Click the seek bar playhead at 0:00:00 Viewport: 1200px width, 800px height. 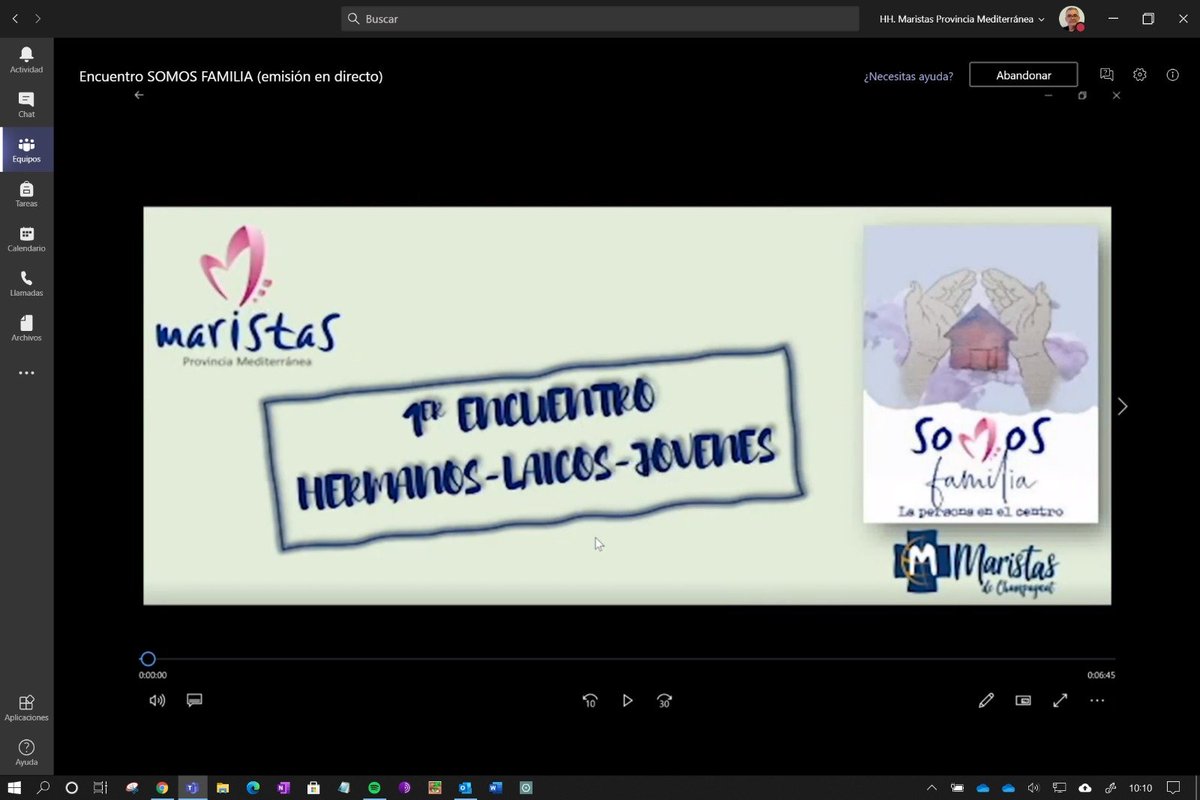148,658
